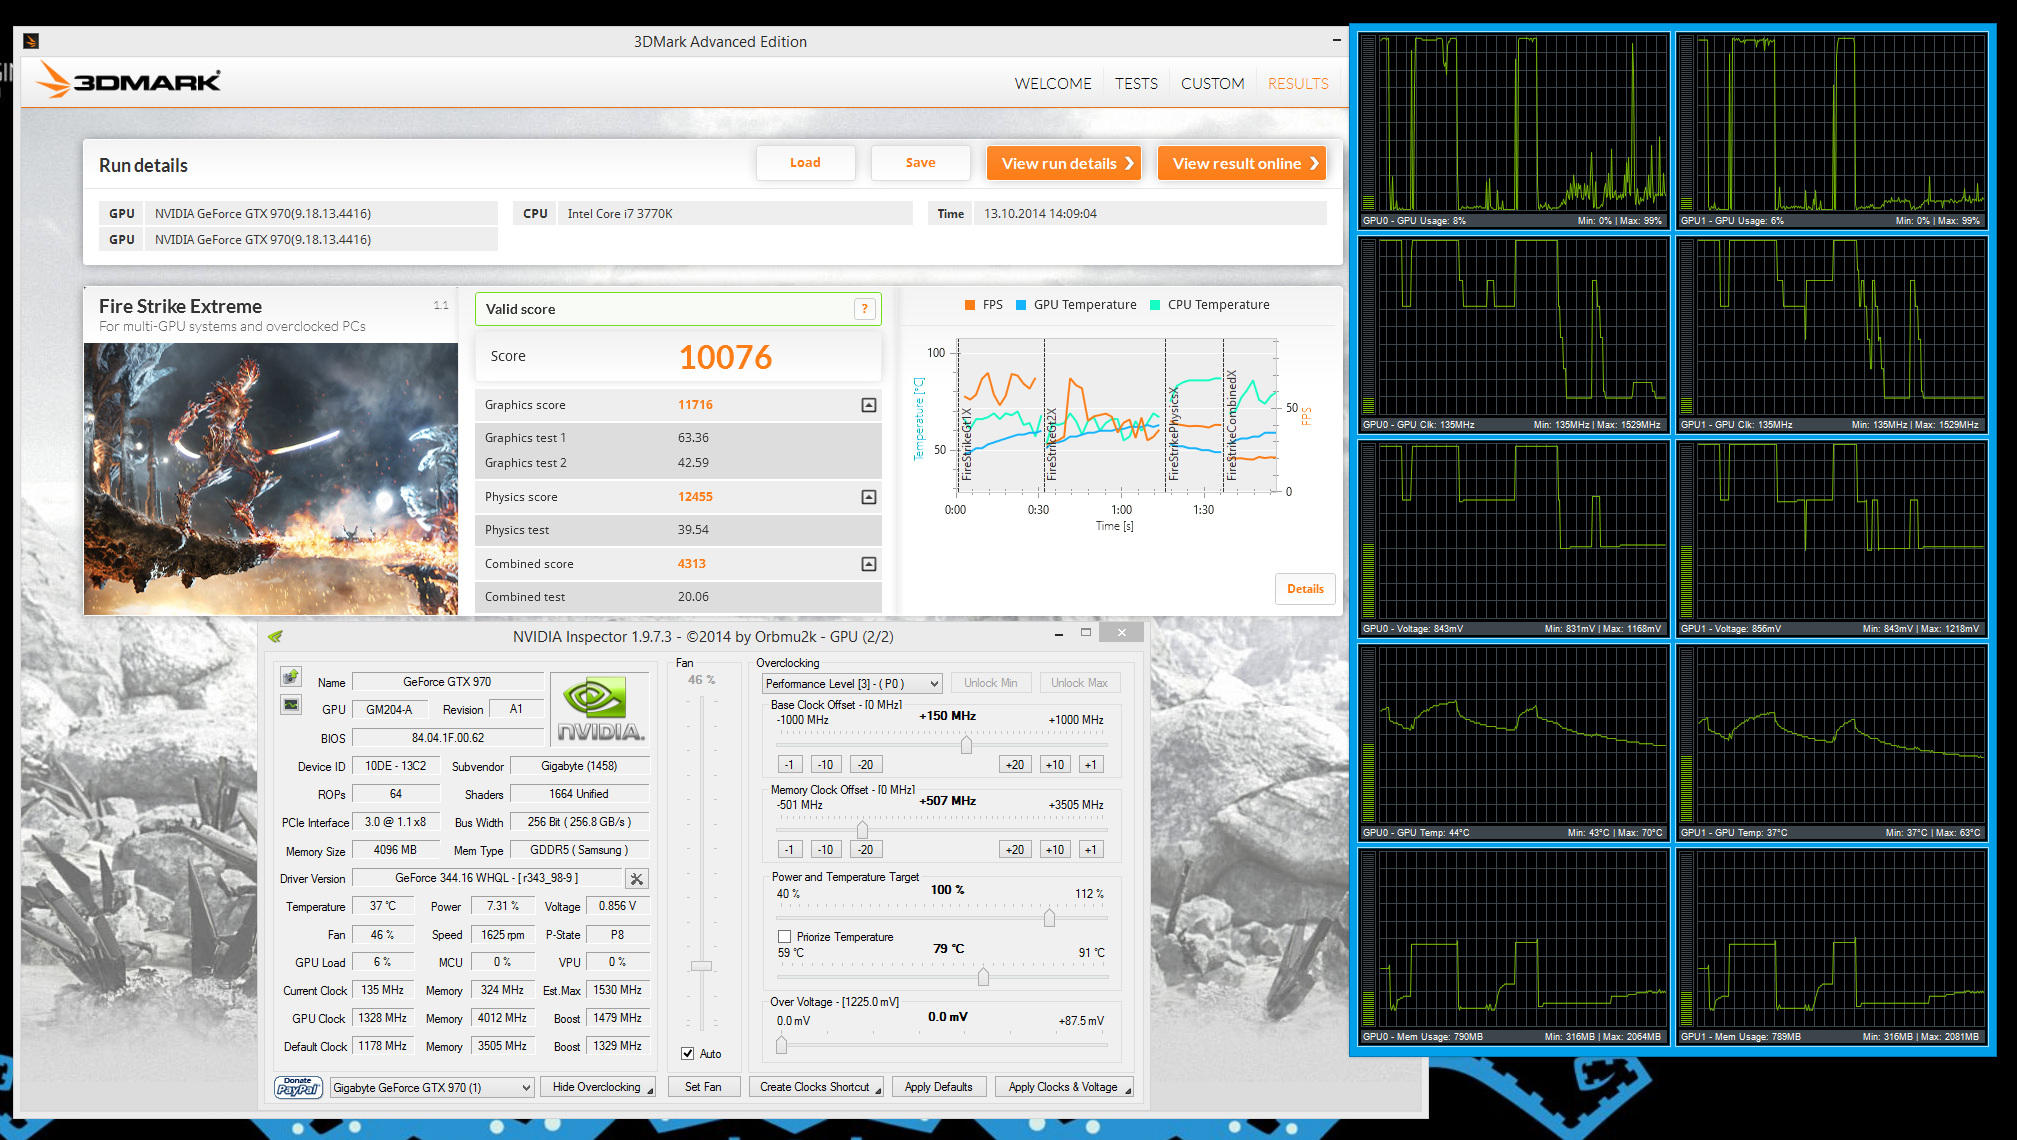2017x1140 pixels.
Task: Switch to the CUSTOM tab
Action: coord(1212,84)
